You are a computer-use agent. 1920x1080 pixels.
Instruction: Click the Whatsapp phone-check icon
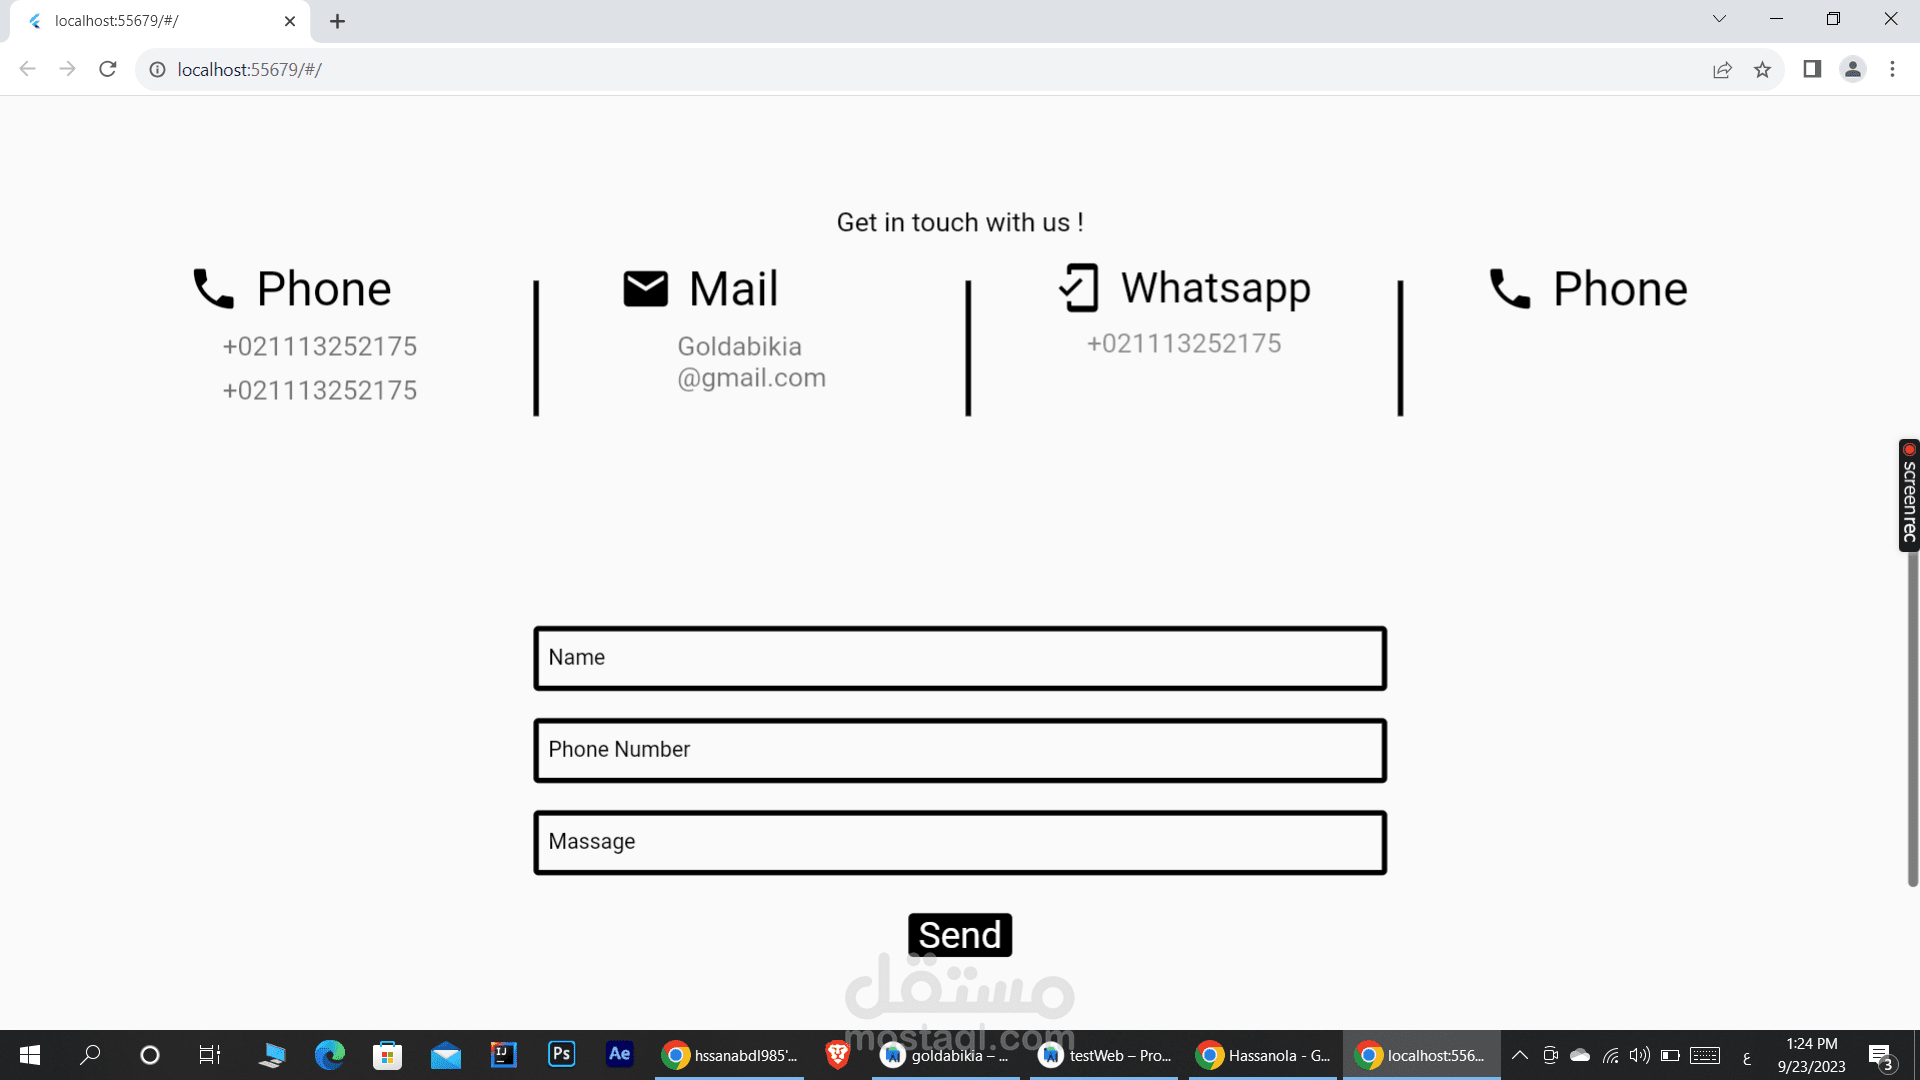(1079, 288)
